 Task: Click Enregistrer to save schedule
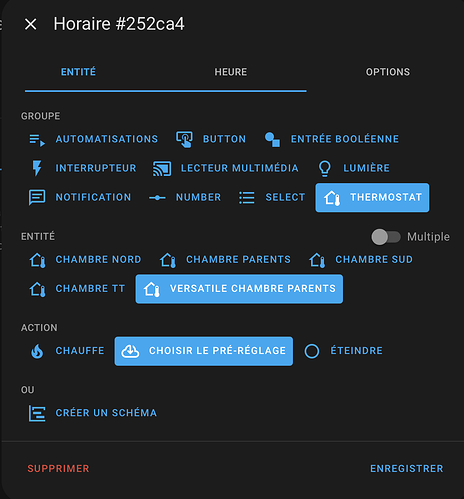click(407, 469)
